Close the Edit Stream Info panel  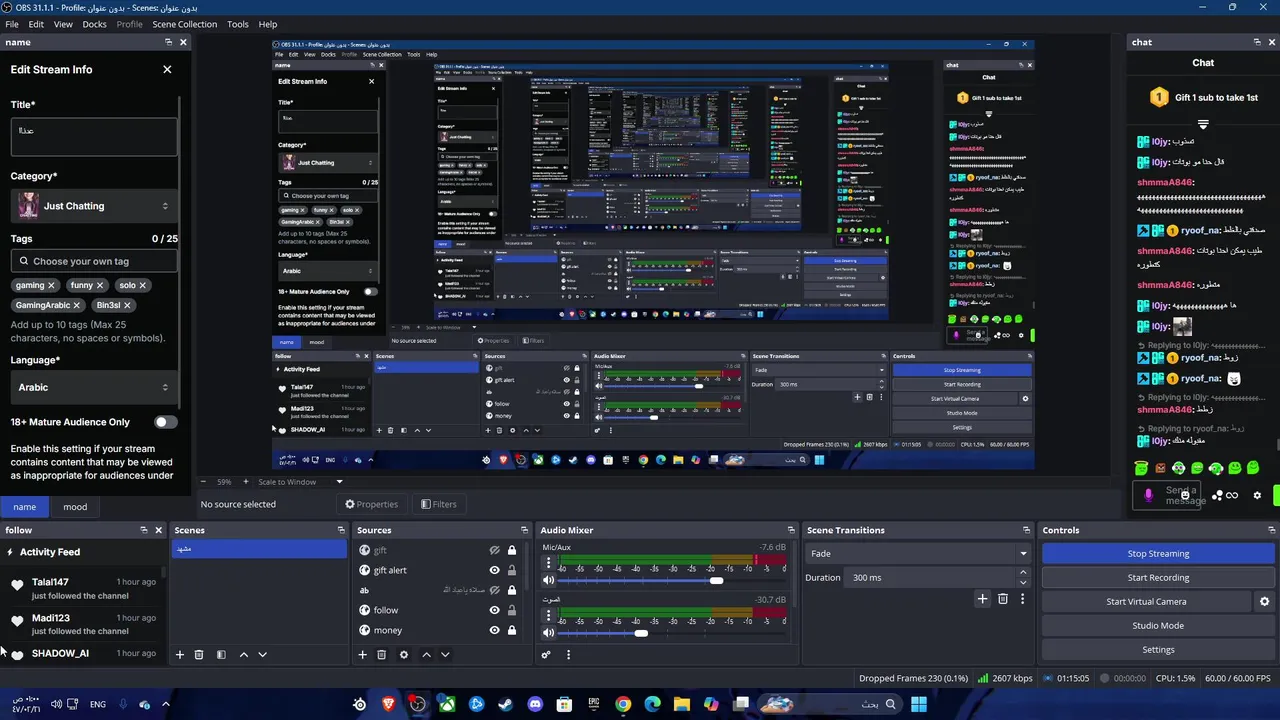point(167,69)
